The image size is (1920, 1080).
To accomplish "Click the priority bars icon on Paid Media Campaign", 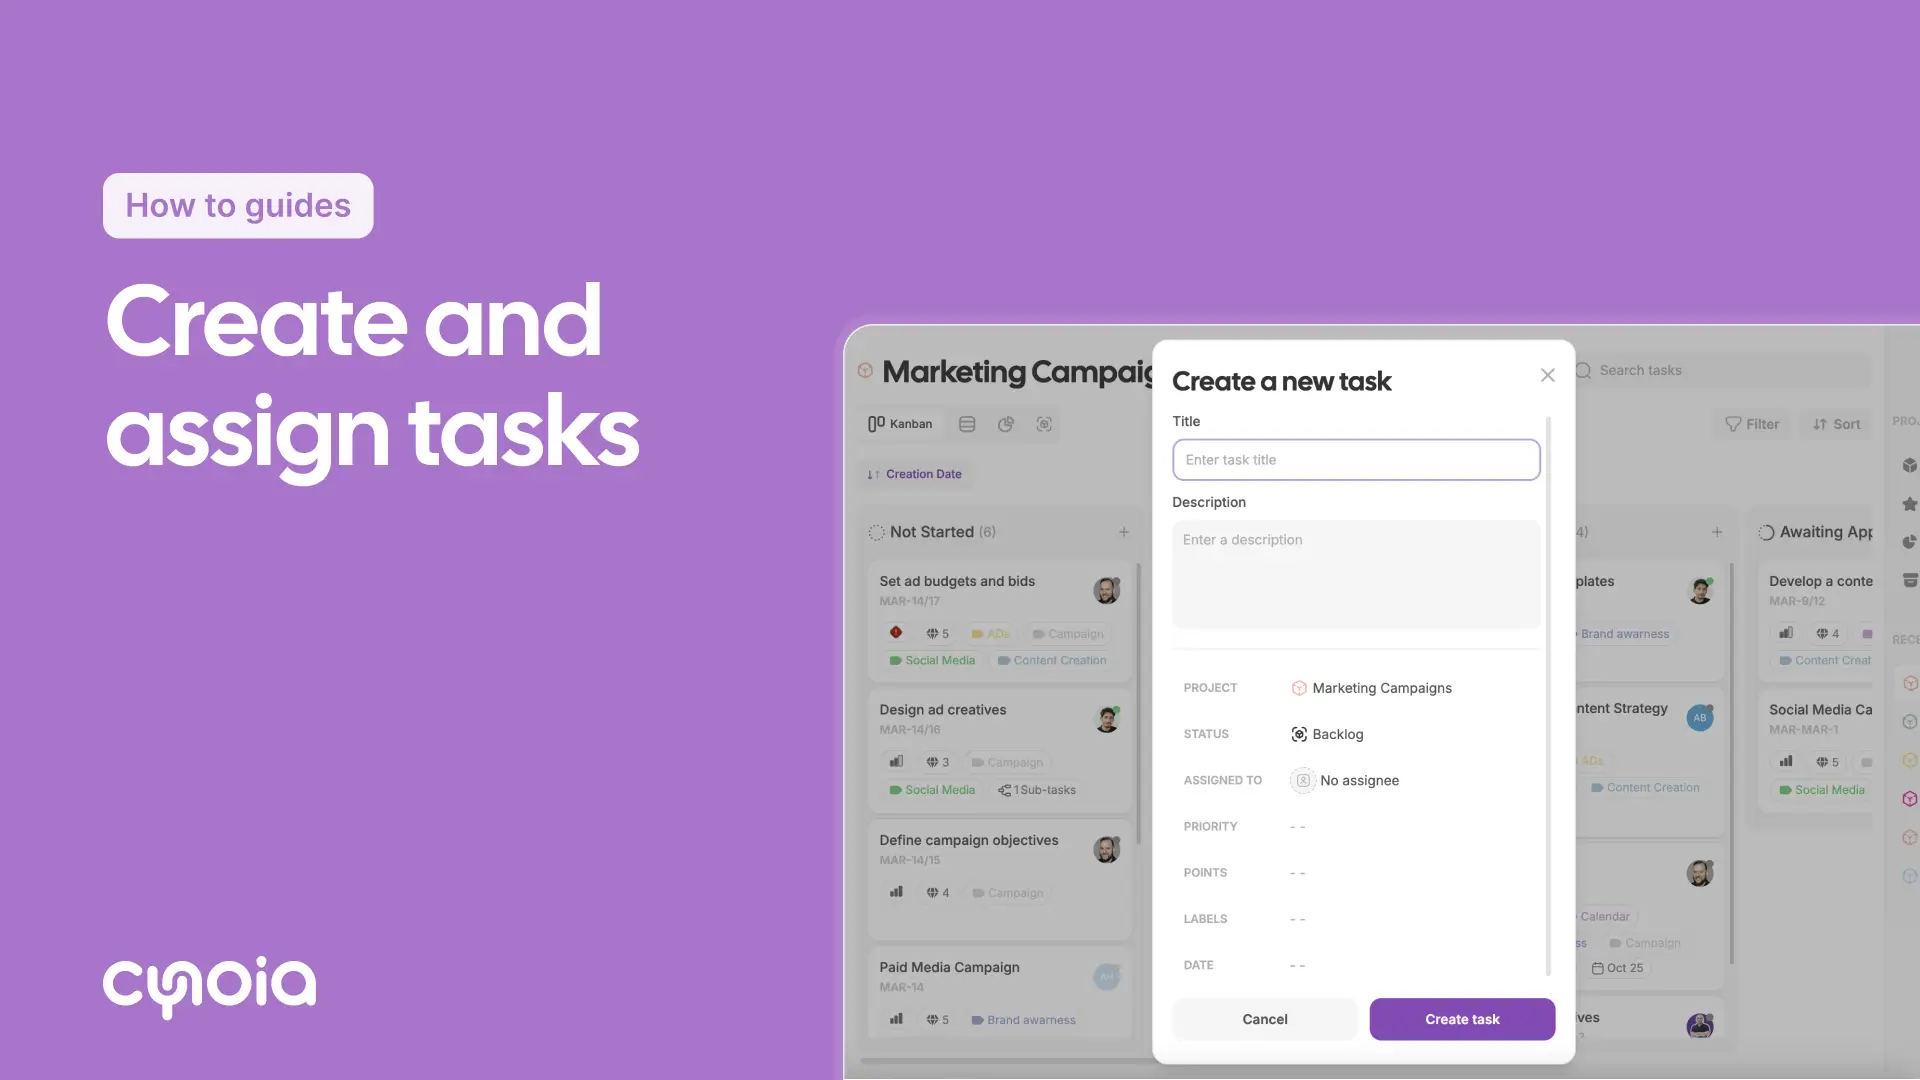I will (896, 1020).
